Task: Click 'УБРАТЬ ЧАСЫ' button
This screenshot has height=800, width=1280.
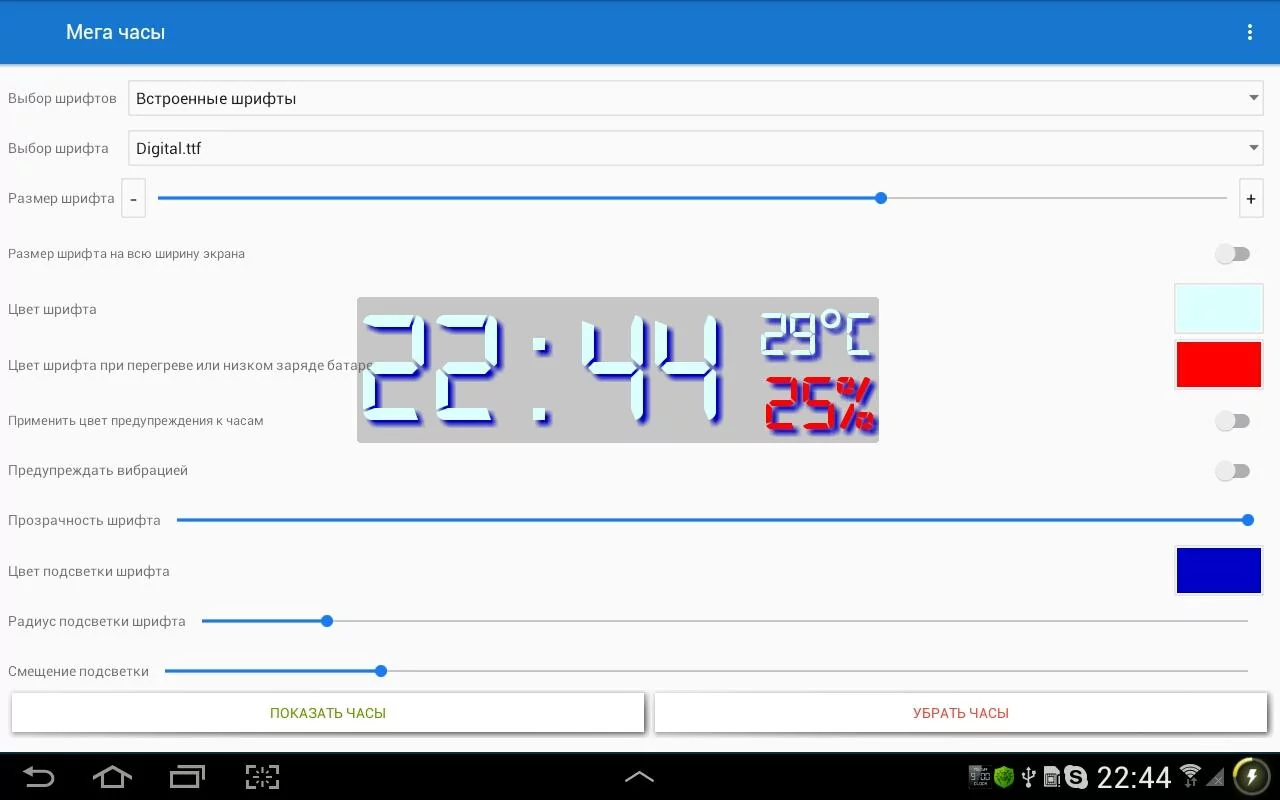Action: [x=961, y=713]
